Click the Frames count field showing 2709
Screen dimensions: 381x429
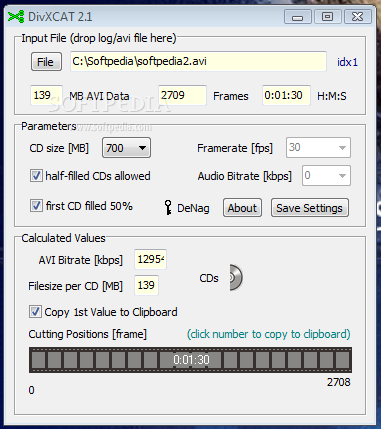pyautogui.click(x=182, y=95)
